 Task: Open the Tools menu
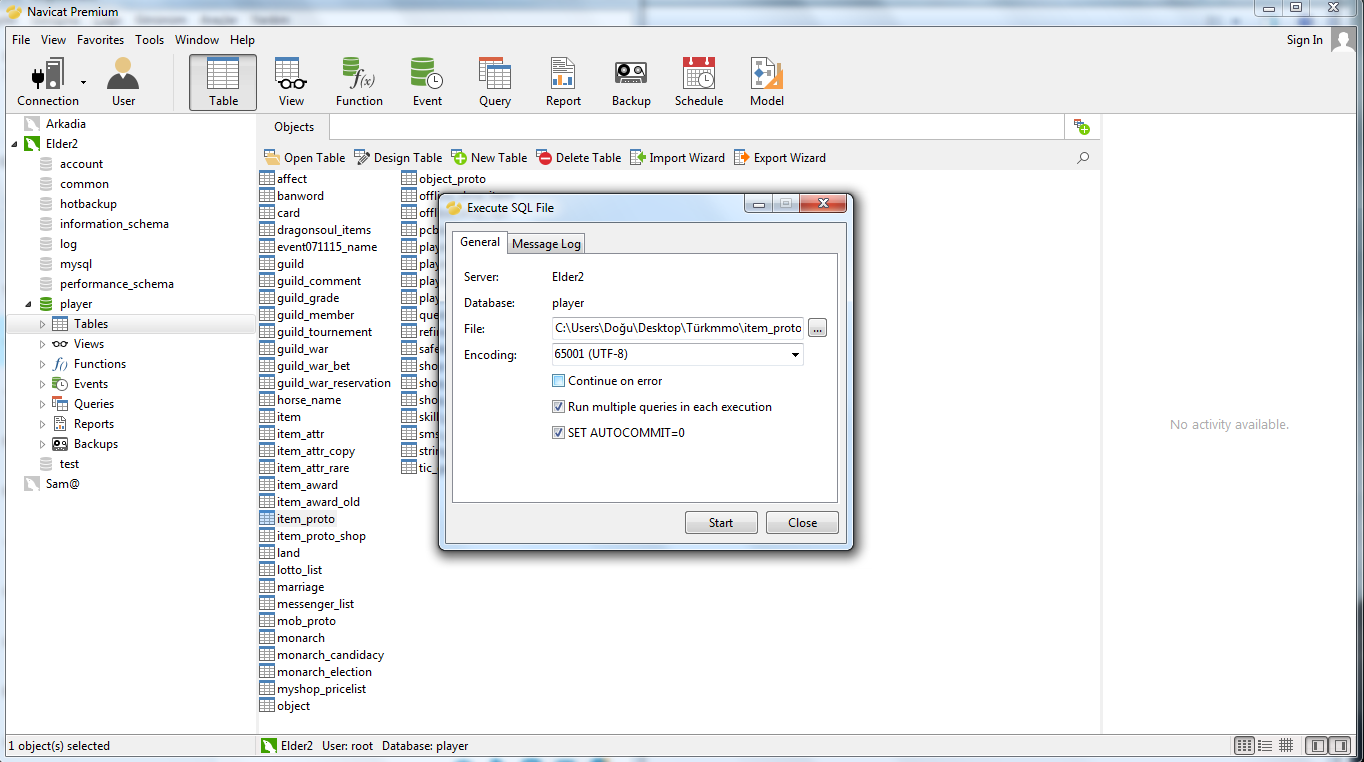coord(150,40)
